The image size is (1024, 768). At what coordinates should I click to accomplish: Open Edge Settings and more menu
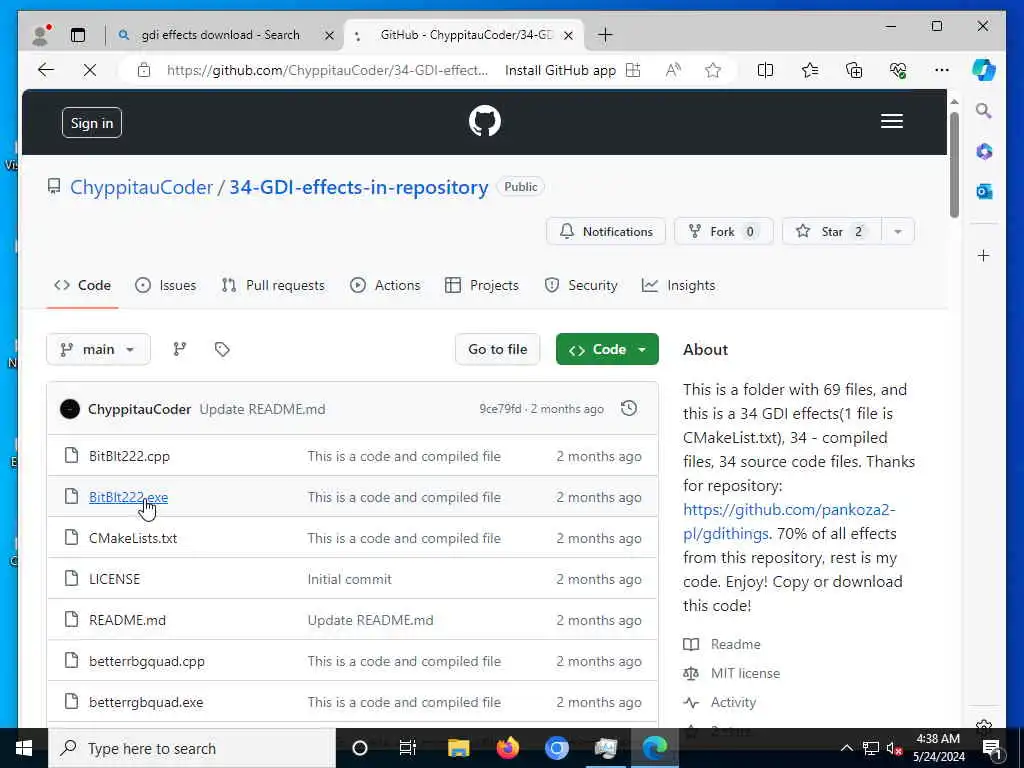(x=942, y=70)
